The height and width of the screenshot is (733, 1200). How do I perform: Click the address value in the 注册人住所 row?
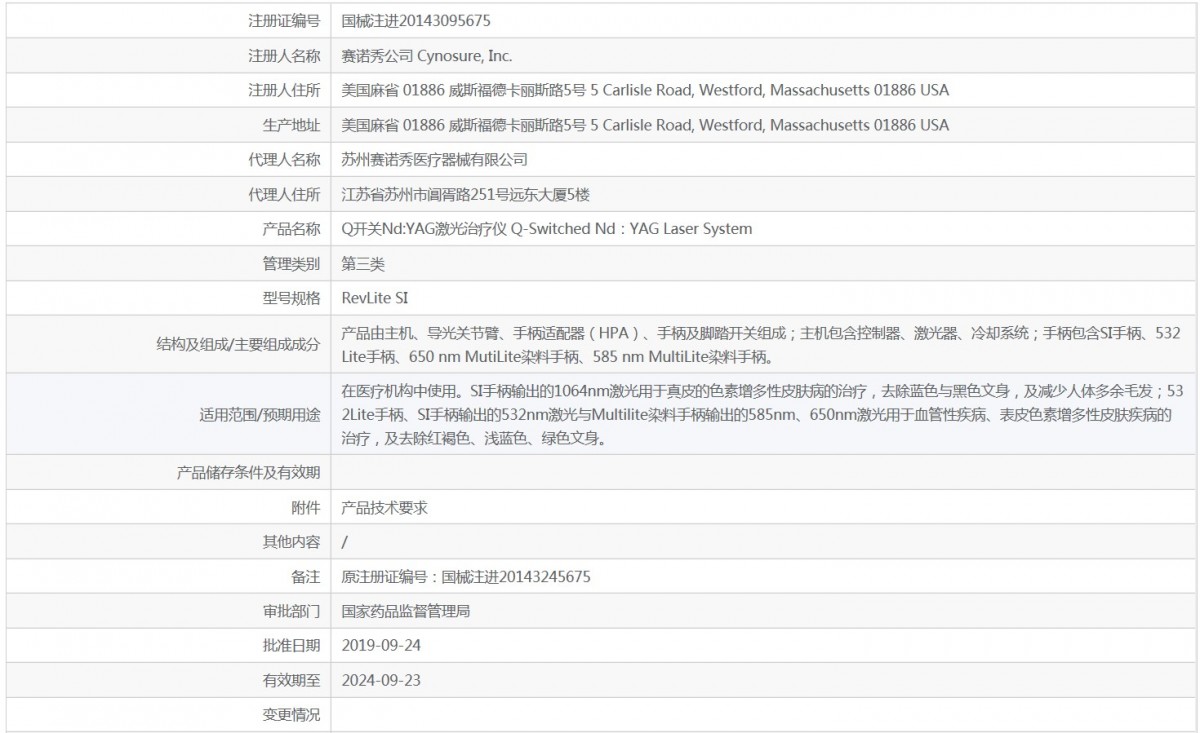645,90
